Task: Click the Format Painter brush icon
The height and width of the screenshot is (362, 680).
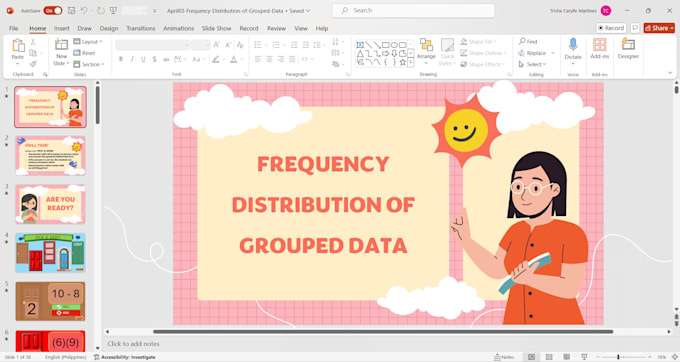Action: pyautogui.click(x=33, y=64)
